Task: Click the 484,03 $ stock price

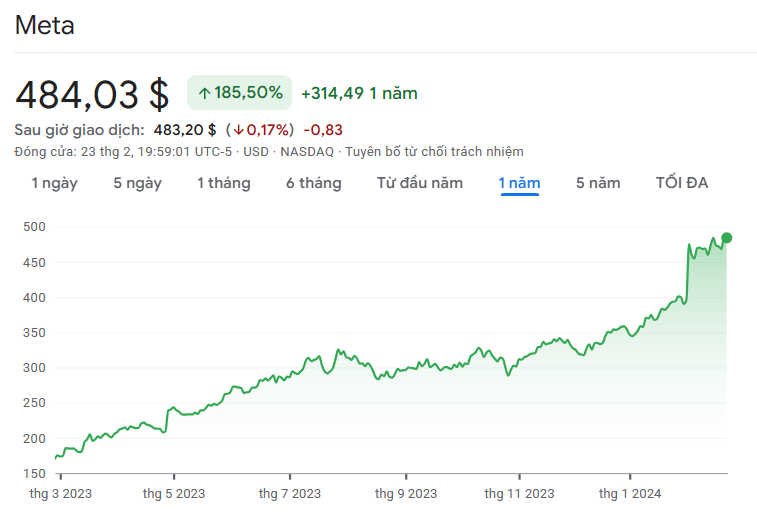Action: click(92, 94)
